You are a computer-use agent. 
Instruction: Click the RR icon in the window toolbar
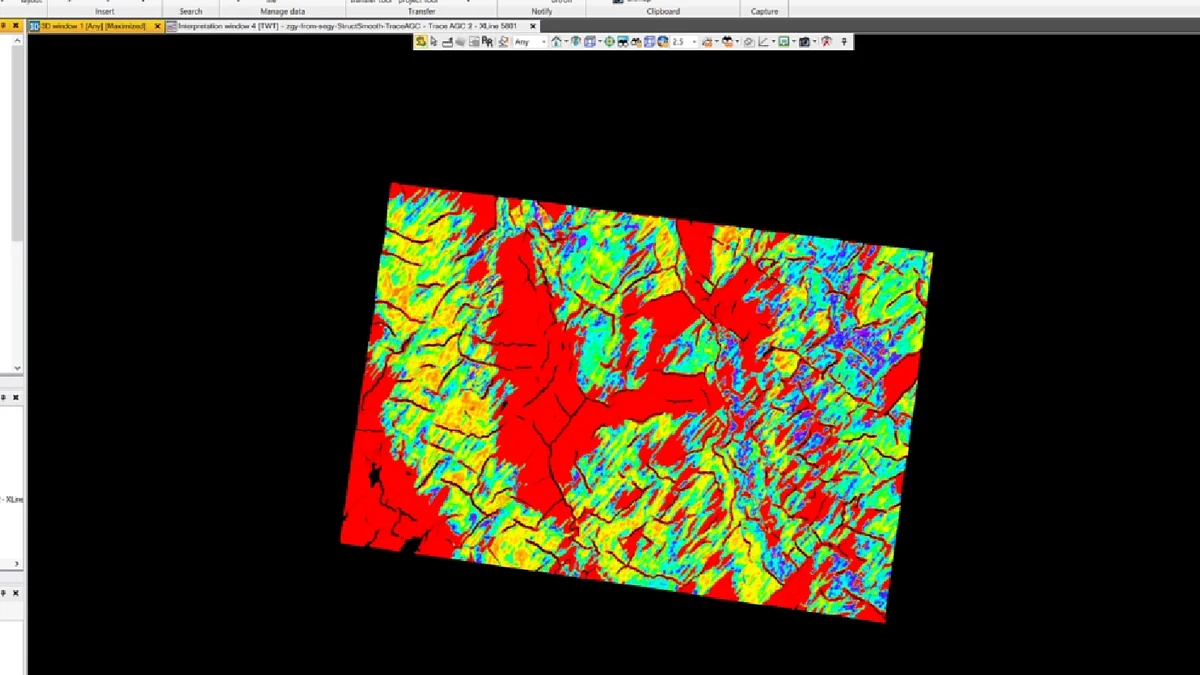487,42
